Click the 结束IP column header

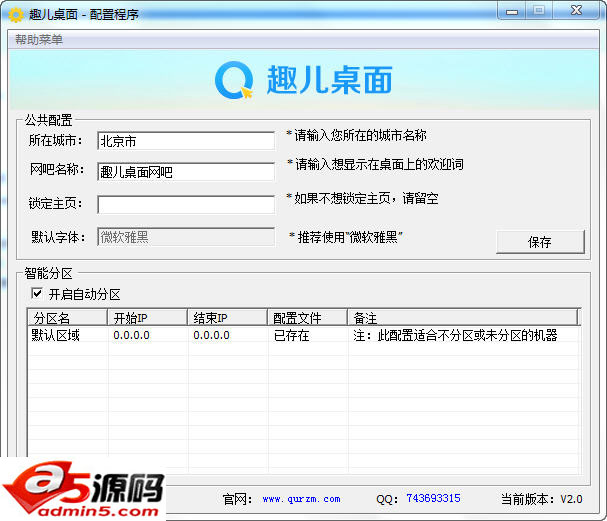[227, 318]
